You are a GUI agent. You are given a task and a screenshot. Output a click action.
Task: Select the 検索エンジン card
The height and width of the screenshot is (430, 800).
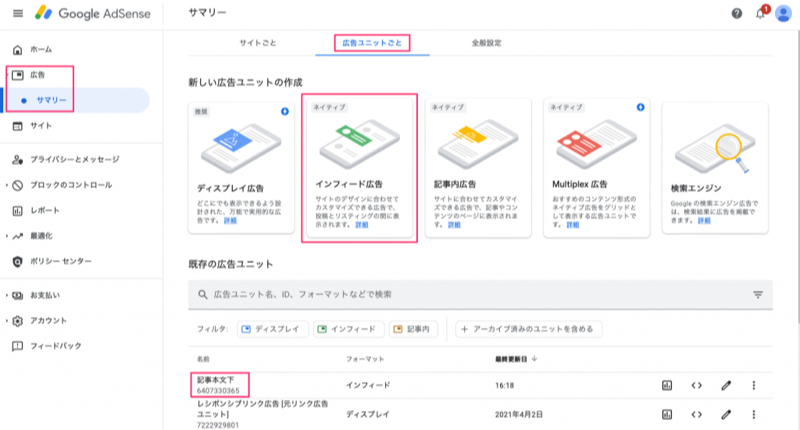tap(715, 168)
